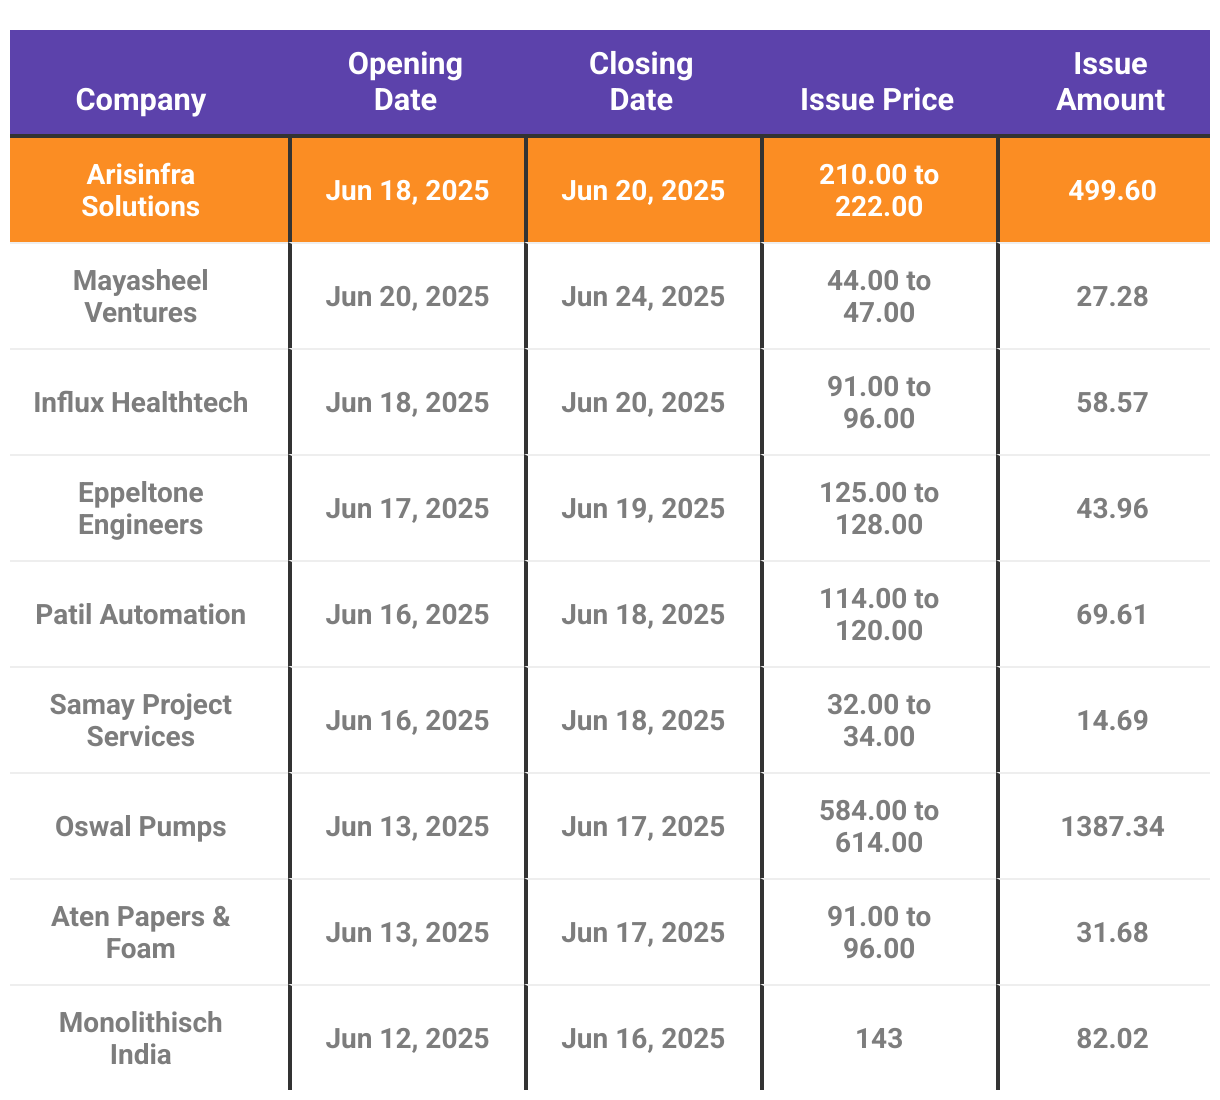
Task: Select Influx Healthtech company cell
Action: [141, 402]
